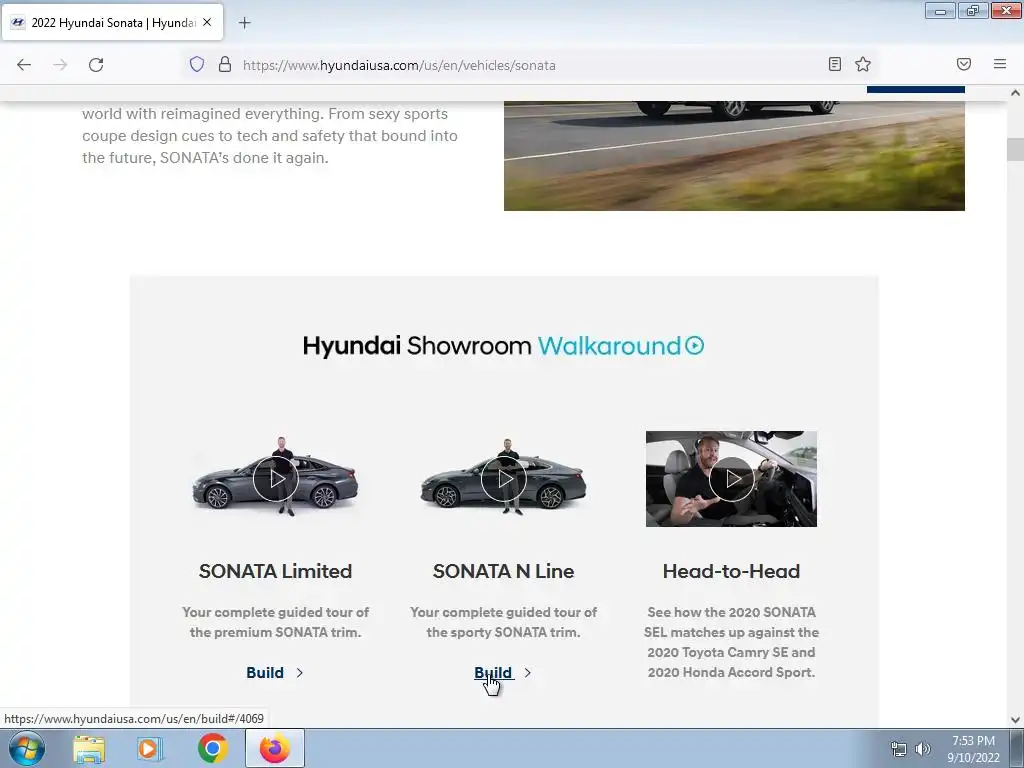Click the Sonata driving road image
The height and width of the screenshot is (768, 1024).
tap(734, 155)
